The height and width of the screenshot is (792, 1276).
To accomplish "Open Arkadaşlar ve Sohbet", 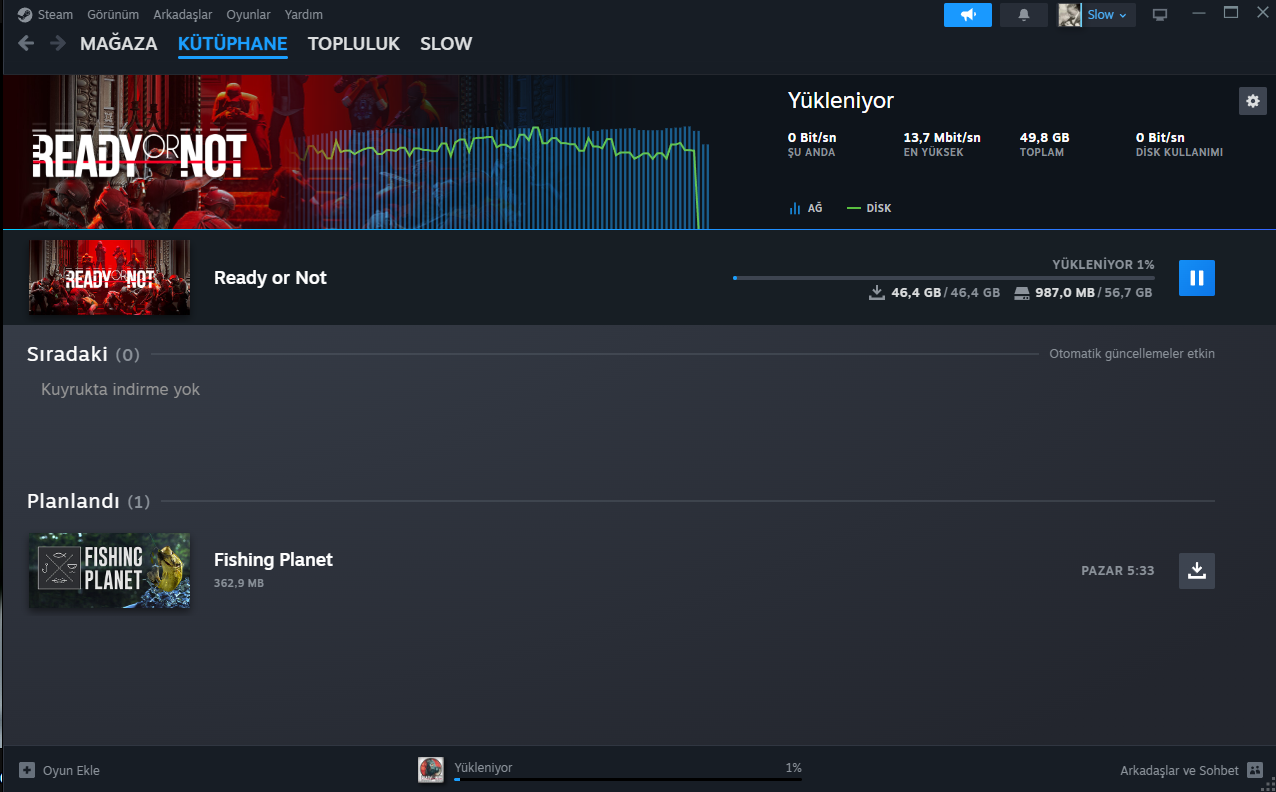I will click(x=1179, y=770).
